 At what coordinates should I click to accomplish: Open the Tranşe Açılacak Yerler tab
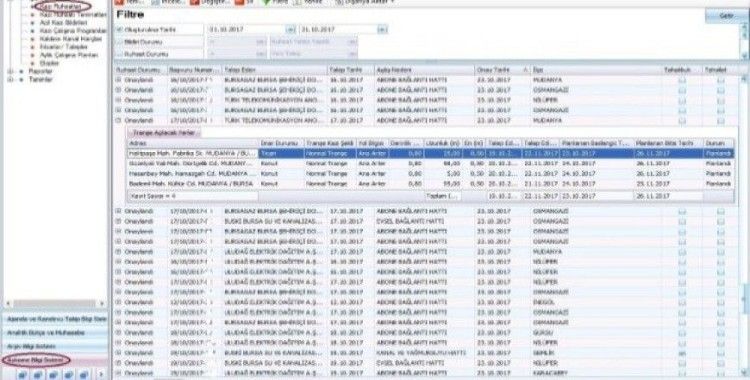pyautogui.click(x=164, y=133)
